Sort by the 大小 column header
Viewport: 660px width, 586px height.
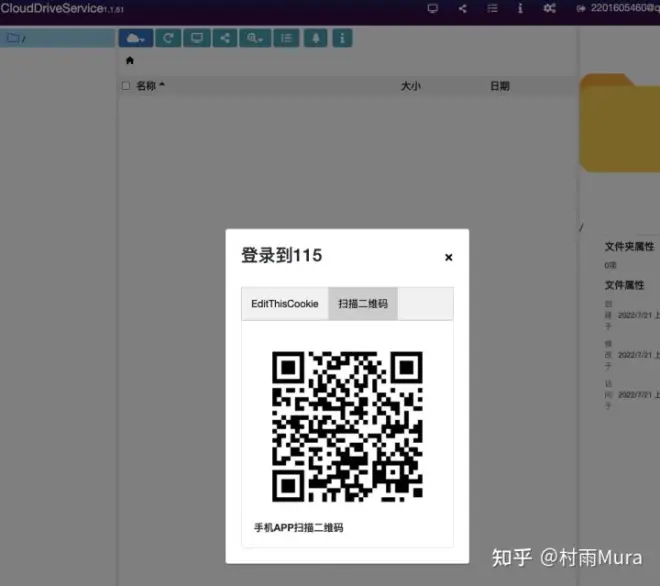[410, 86]
